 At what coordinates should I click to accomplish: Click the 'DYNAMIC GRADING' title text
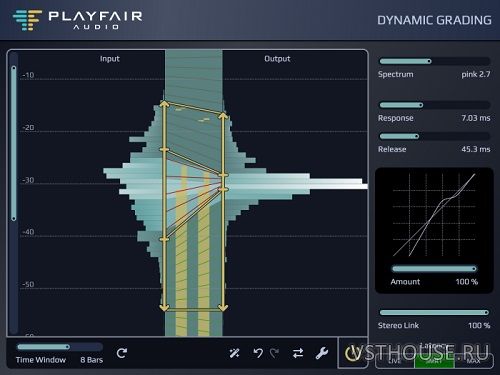pyautogui.click(x=434, y=20)
